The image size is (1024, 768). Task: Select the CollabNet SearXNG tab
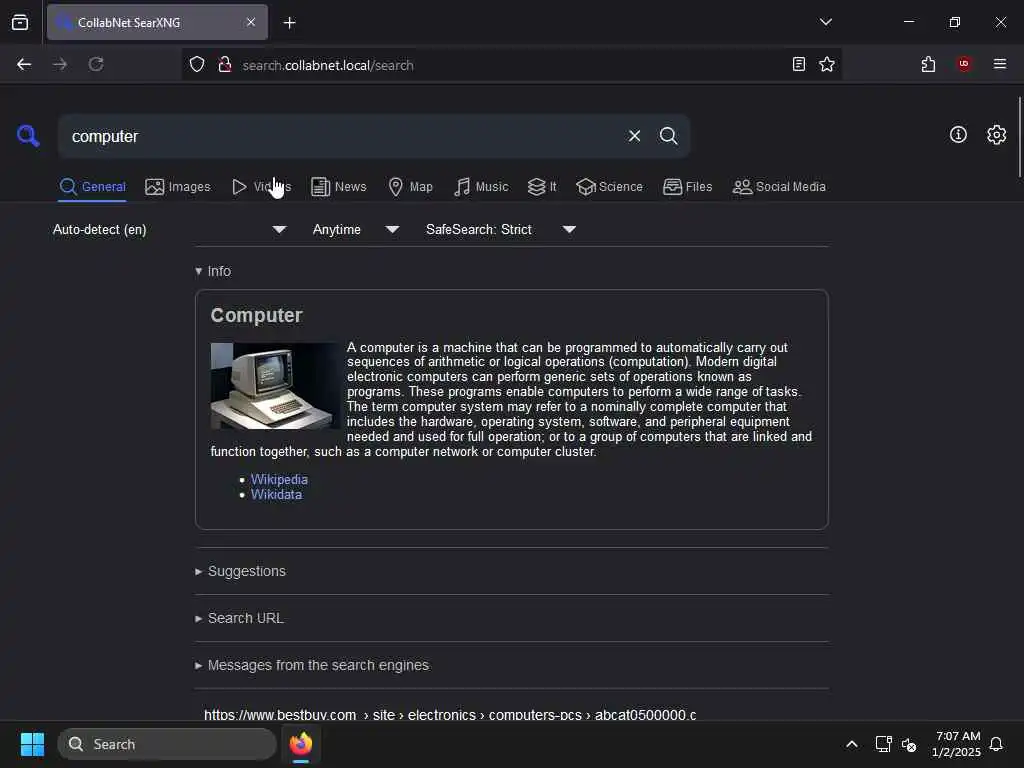point(157,22)
